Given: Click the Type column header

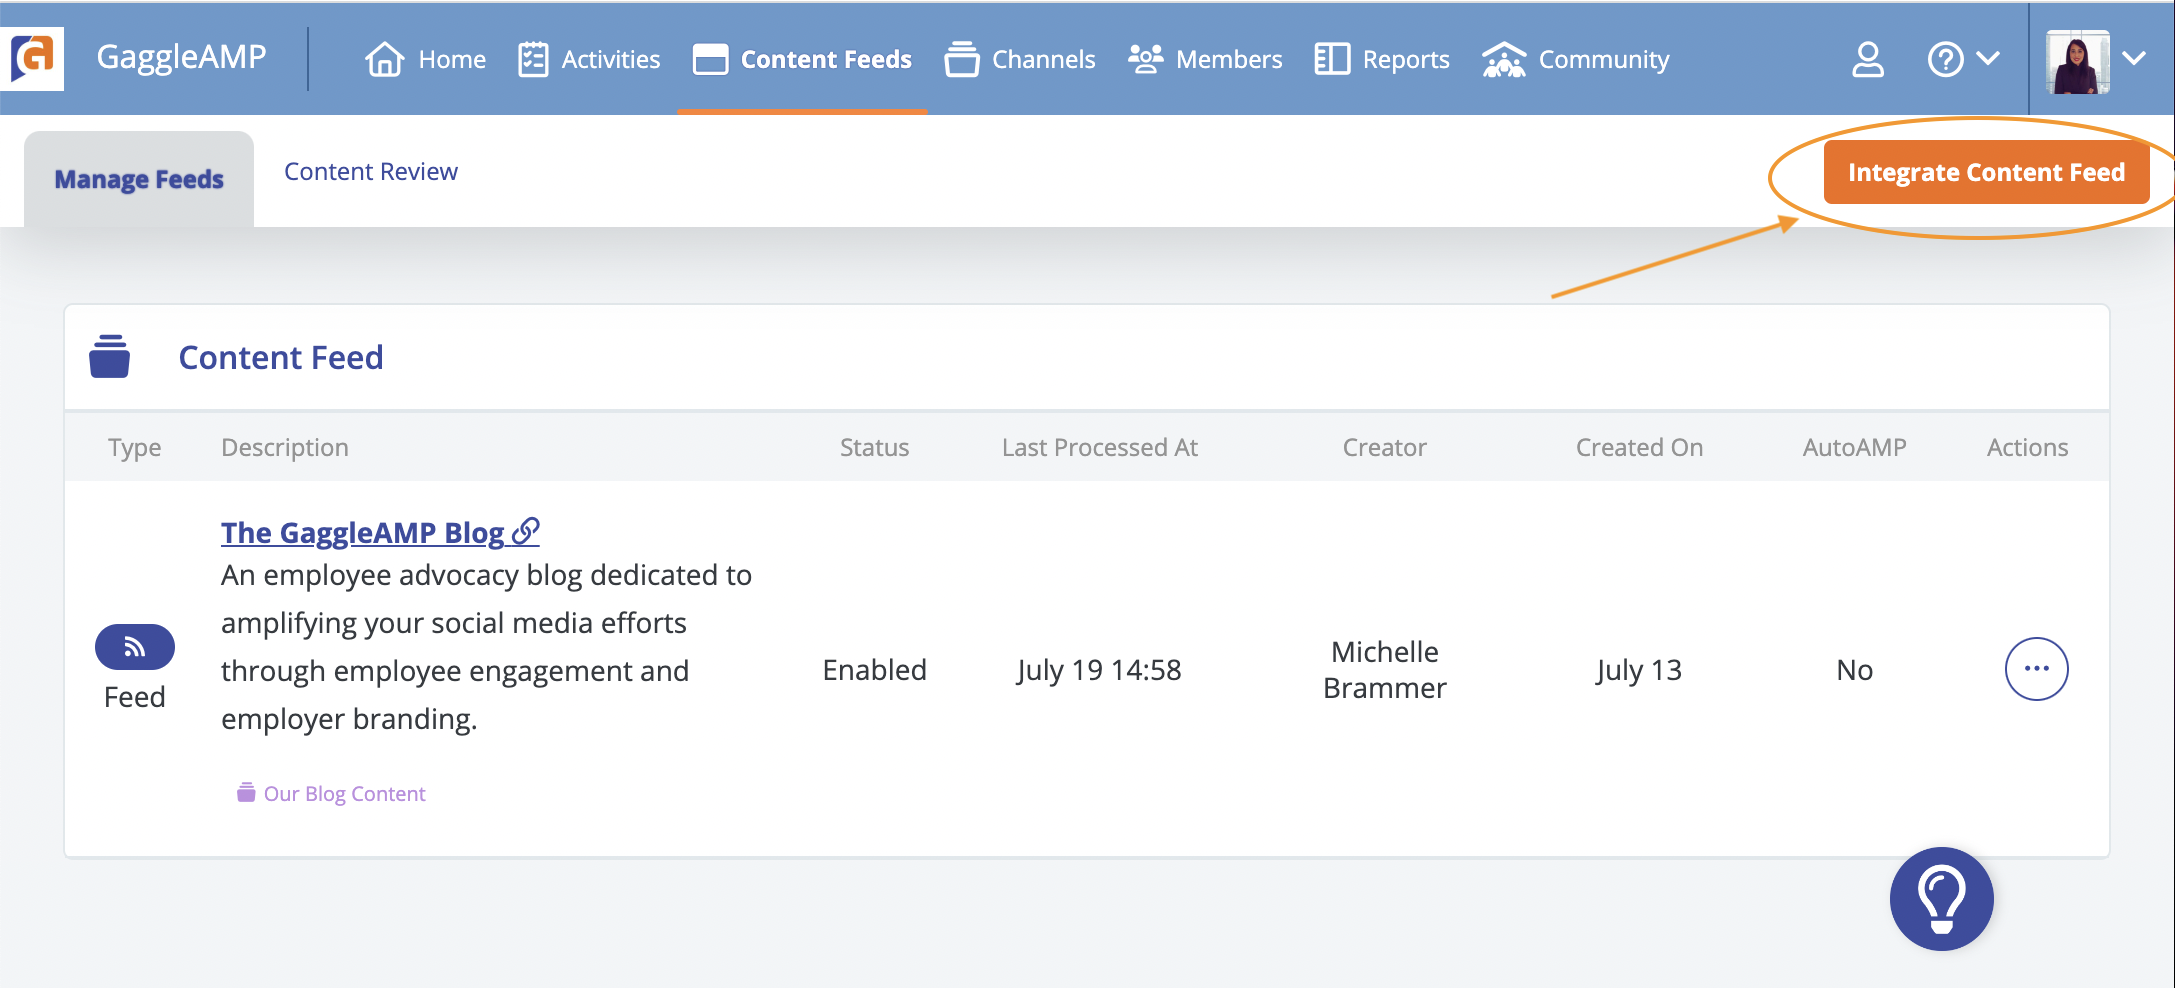Looking at the screenshot, I should click(x=135, y=448).
